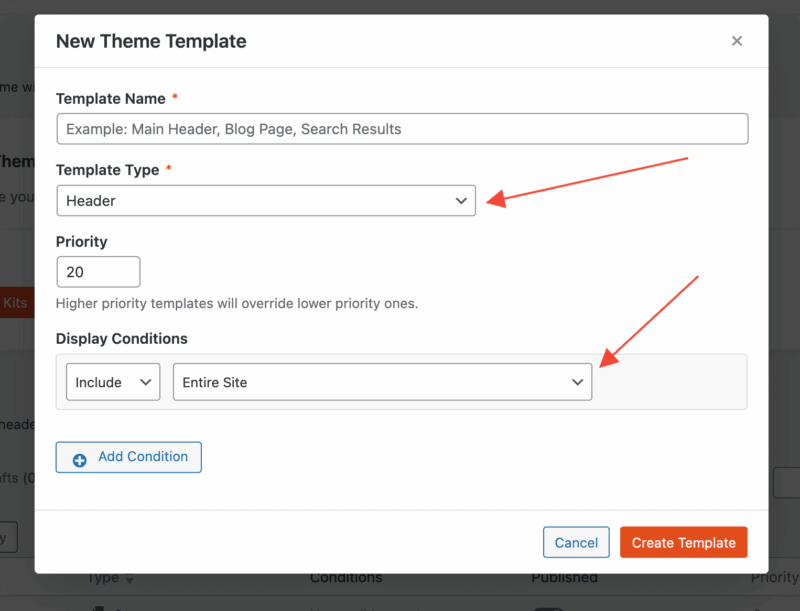The width and height of the screenshot is (800, 611).
Task: Close the New Theme Template dialog
Action: tap(737, 41)
